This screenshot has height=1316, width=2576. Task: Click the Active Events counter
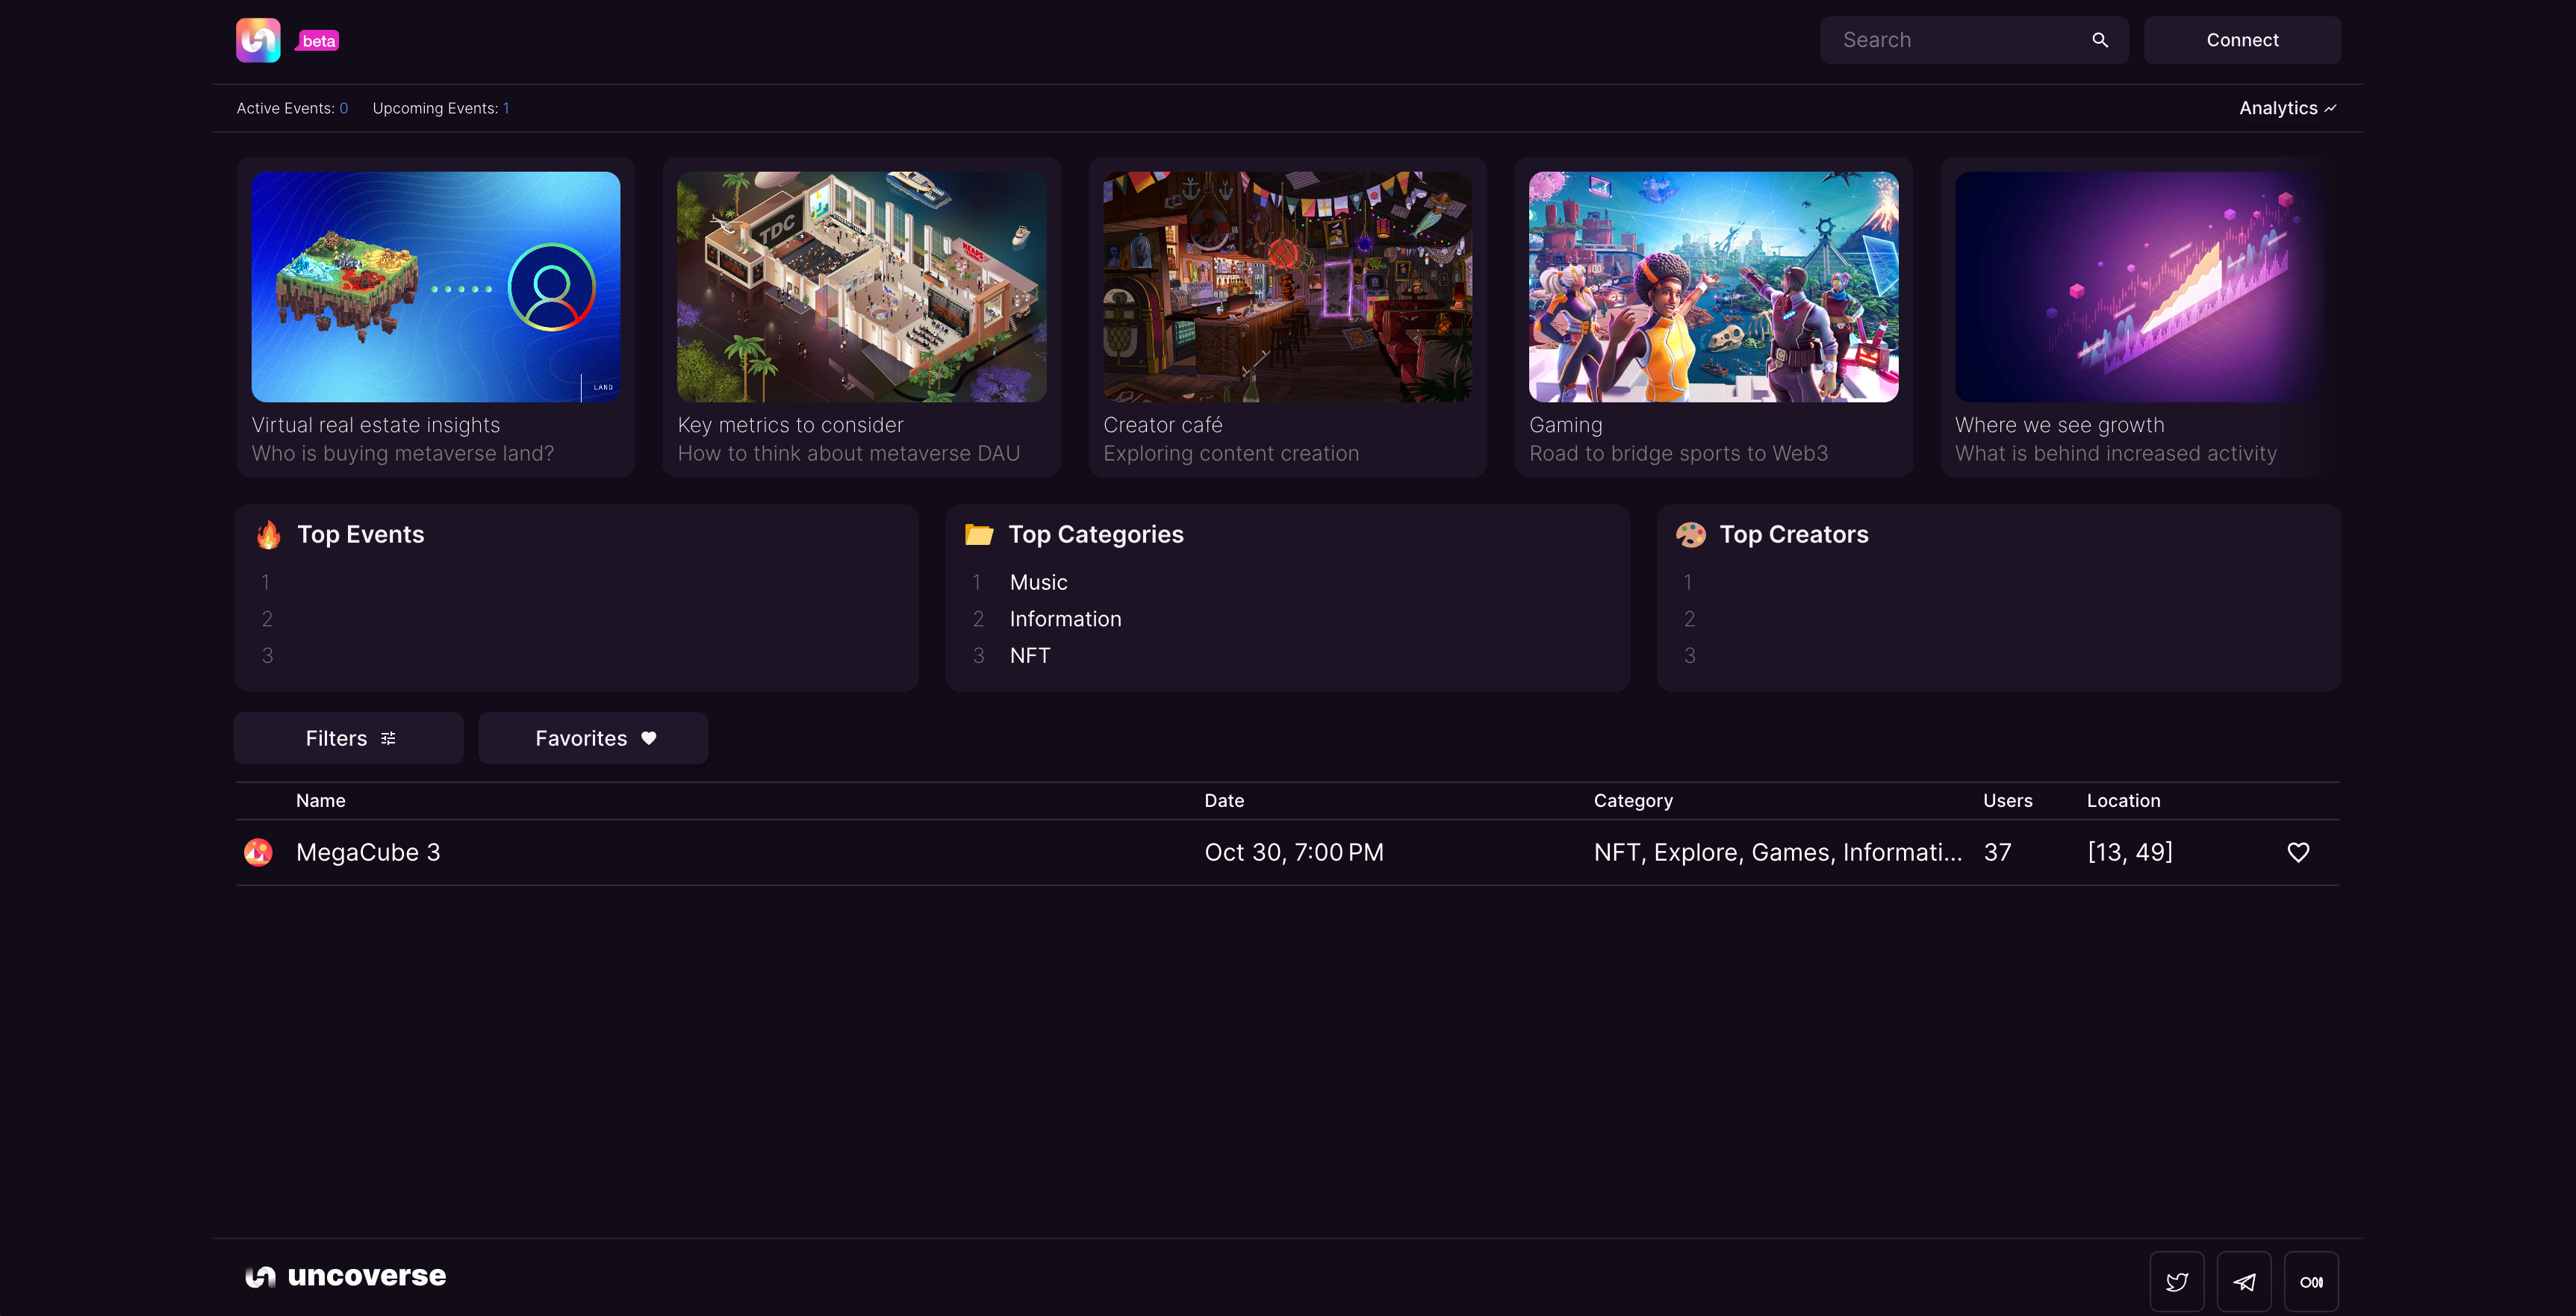point(292,108)
